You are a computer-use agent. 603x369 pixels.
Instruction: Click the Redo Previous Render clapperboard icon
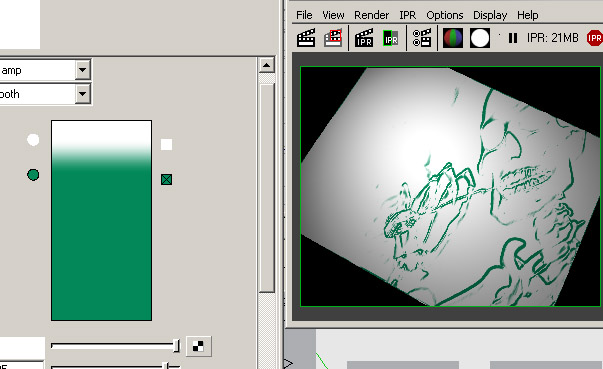(x=306, y=38)
